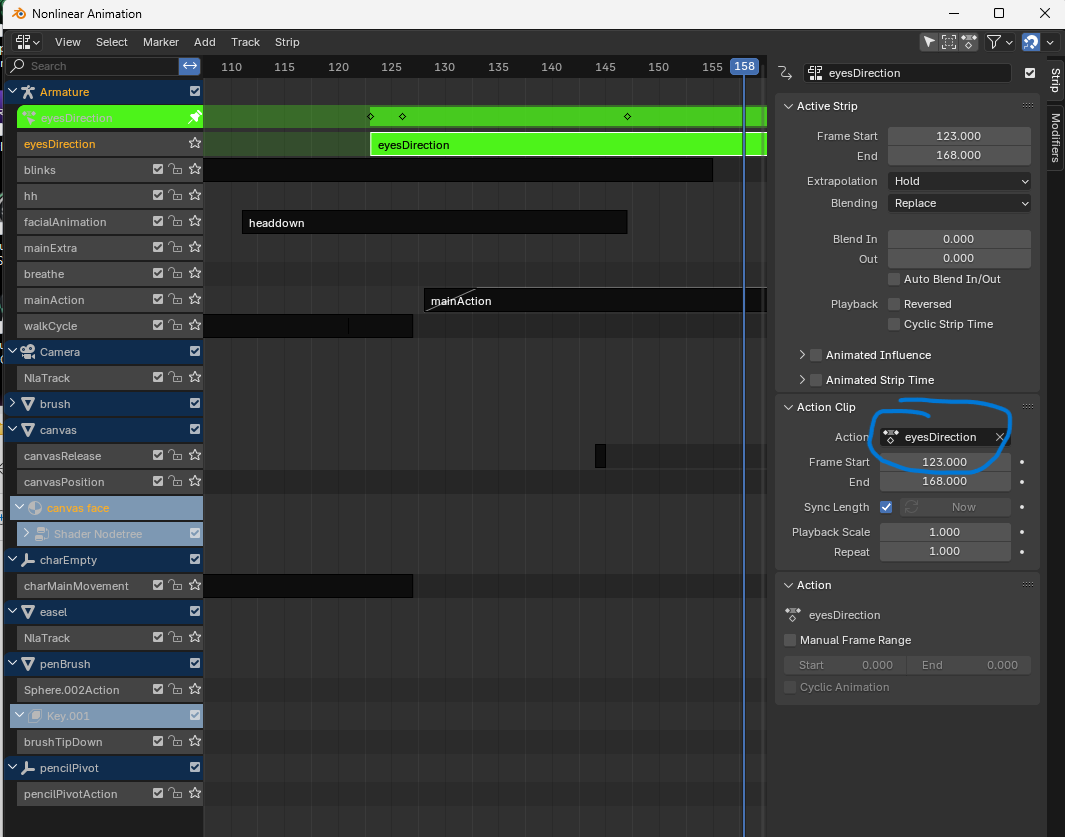The height and width of the screenshot is (837, 1065).
Task: Click the Blend In value field
Action: 959,239
